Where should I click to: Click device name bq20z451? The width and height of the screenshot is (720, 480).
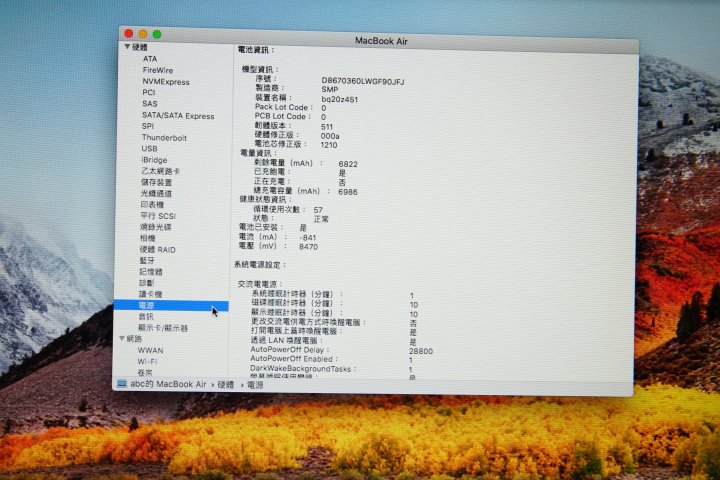339,99
